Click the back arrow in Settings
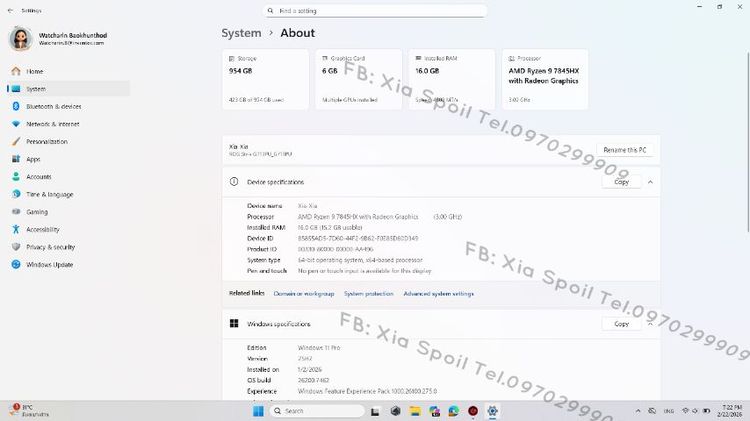 pos(11,11)
